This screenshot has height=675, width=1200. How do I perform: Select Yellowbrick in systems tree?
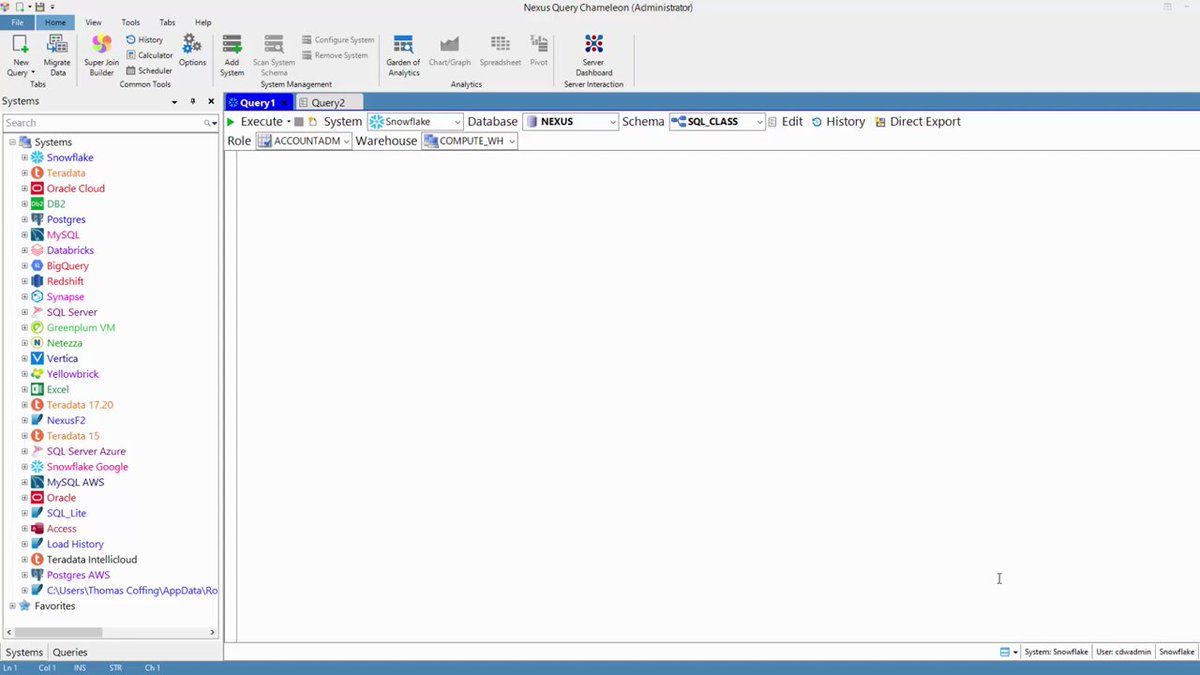pos(73,374)
